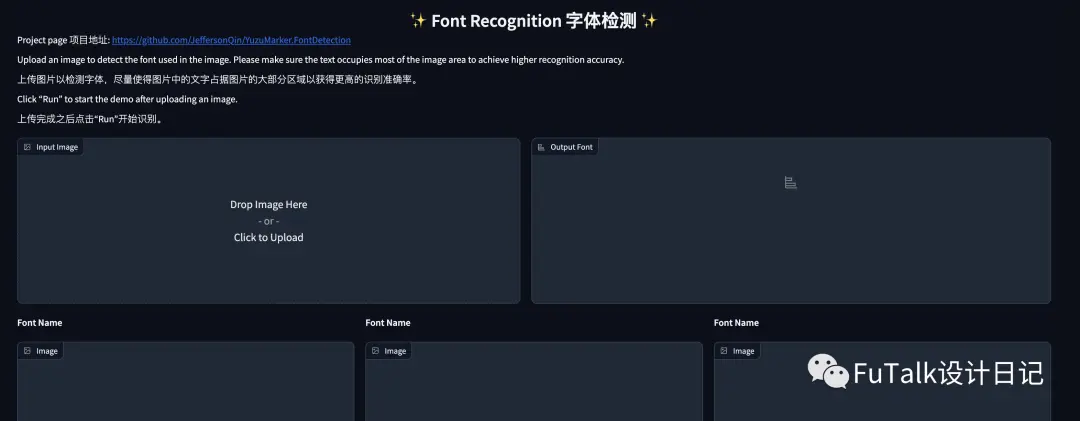Click the bar chart icon beside Output Font label
The image size is (1080, 421).
click(x=541, y=147)
